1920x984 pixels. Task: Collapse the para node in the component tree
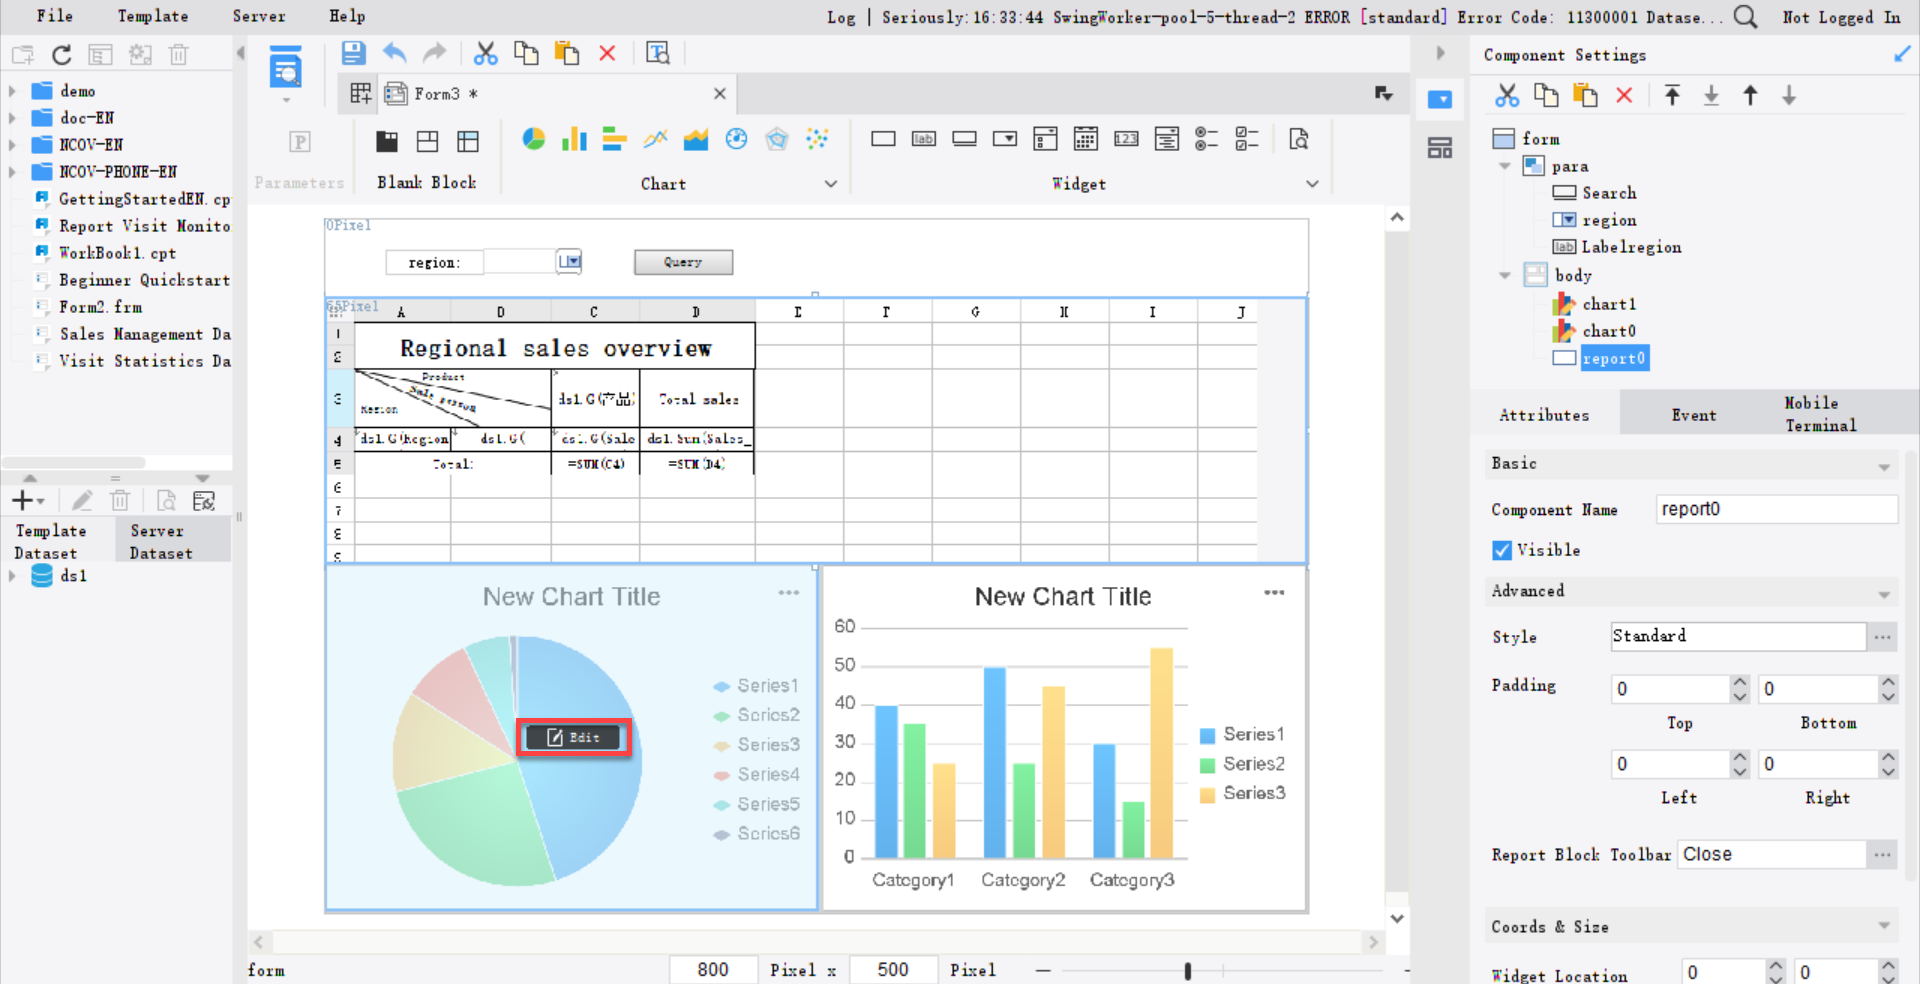[x=1504, y=166]
